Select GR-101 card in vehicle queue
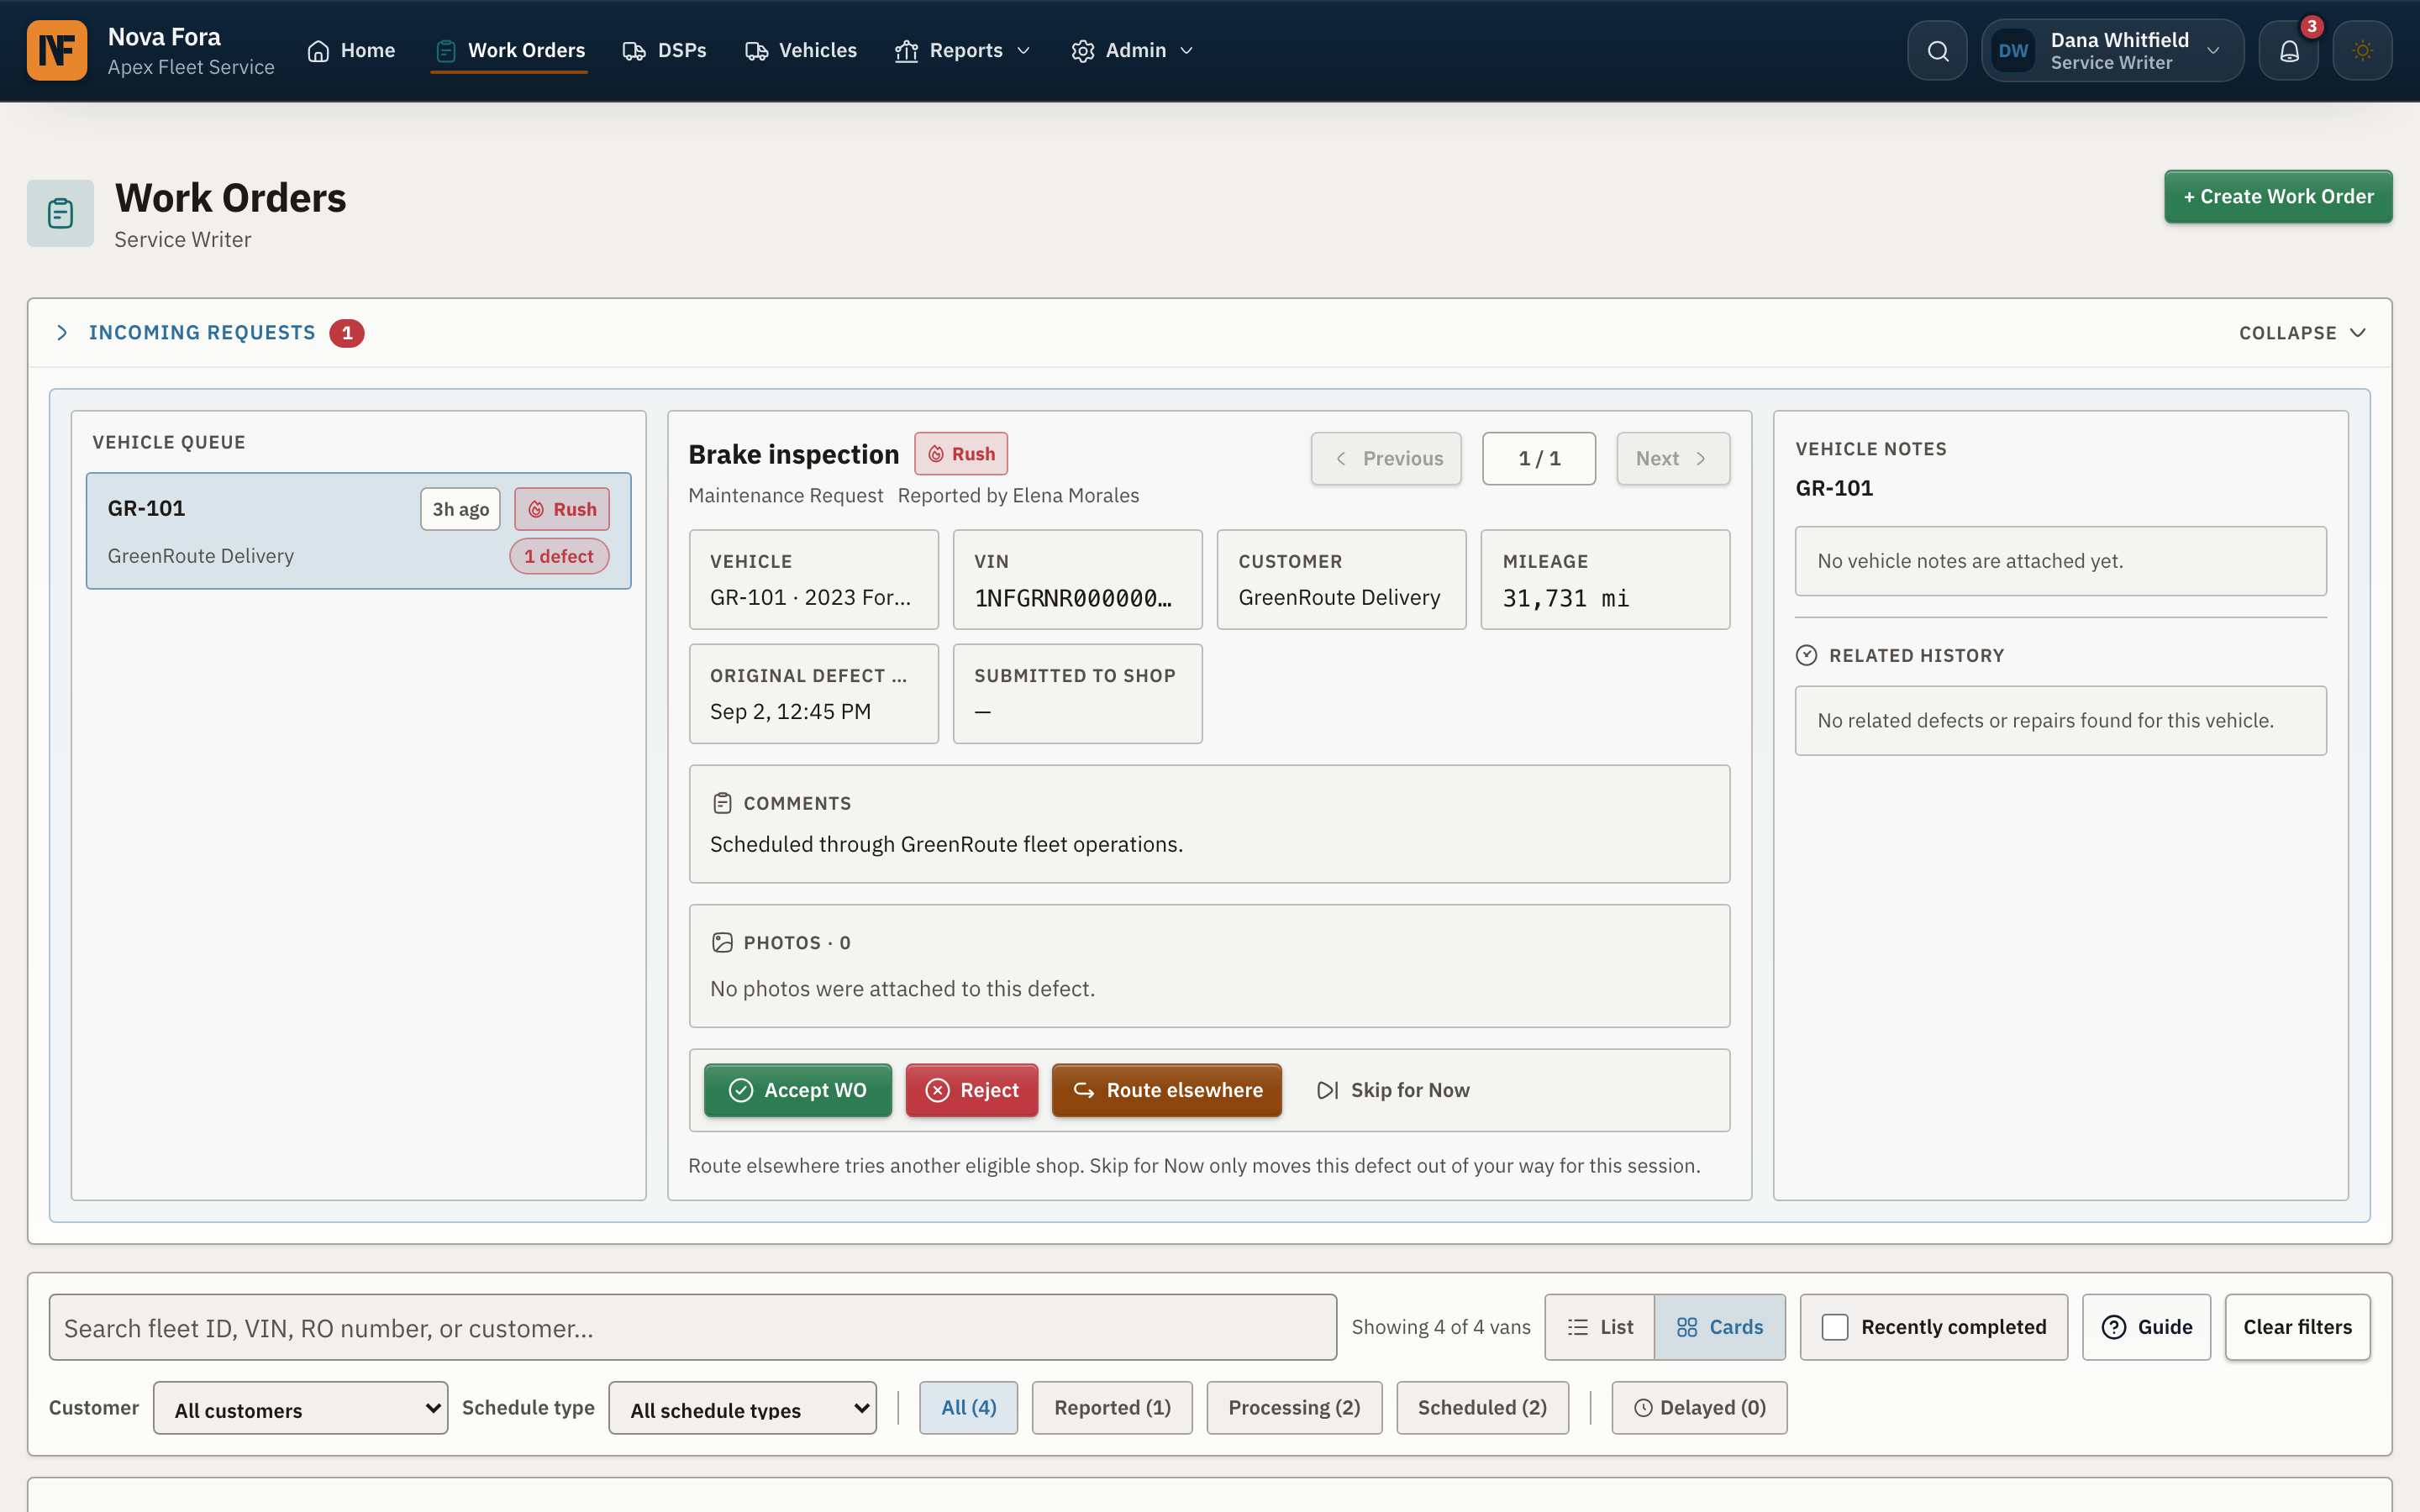The height and width of the screenshot is (1512, 2420). point(358,531)
